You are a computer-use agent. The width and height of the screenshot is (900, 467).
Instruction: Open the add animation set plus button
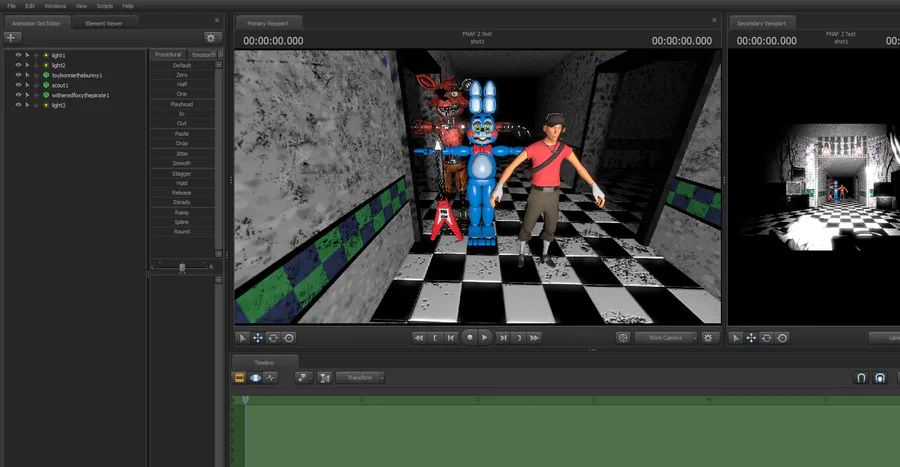click(x=12, y=38)
